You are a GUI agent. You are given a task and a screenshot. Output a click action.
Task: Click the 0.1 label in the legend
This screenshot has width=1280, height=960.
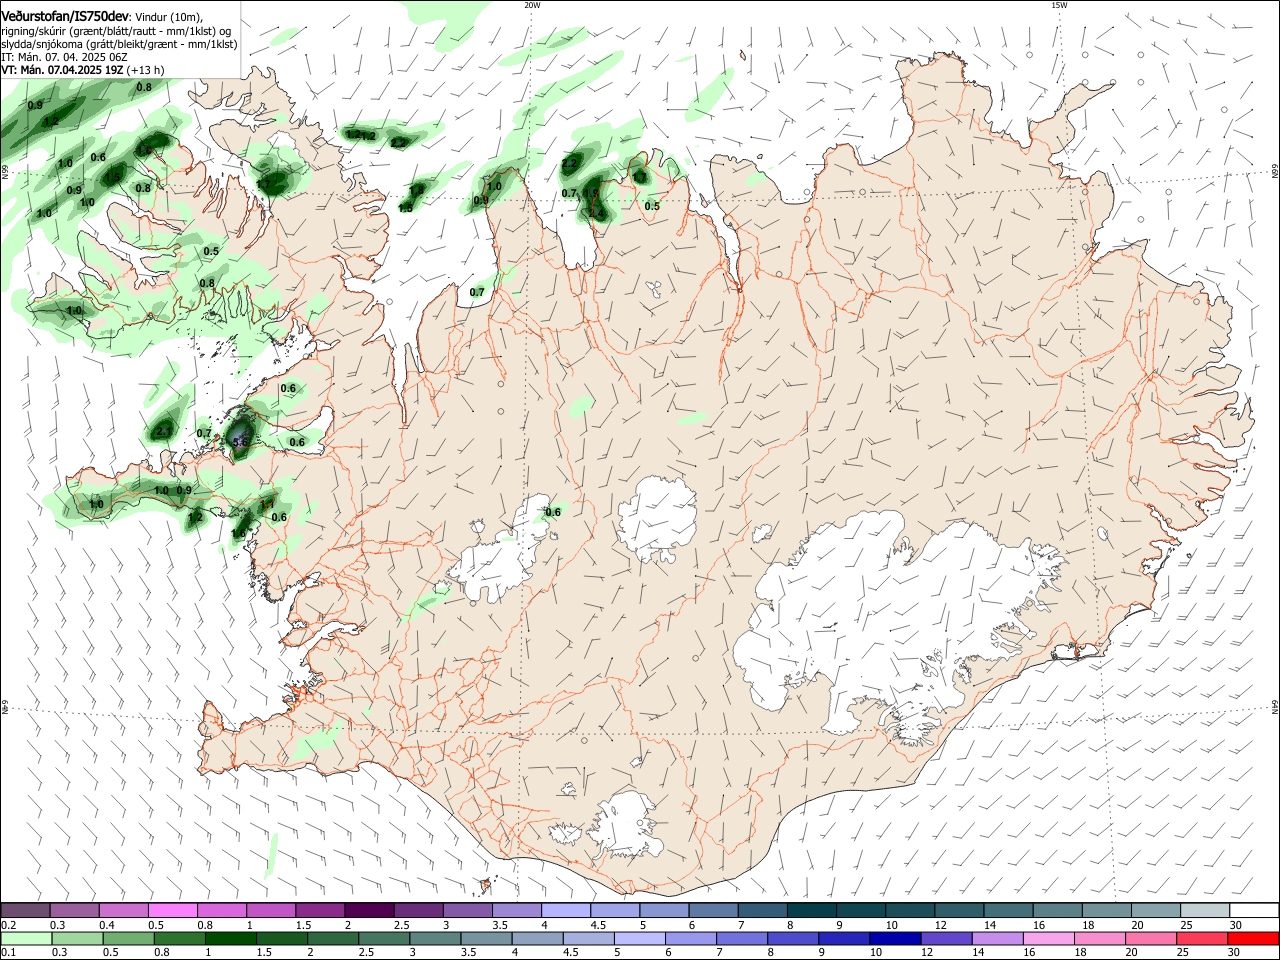9,953
